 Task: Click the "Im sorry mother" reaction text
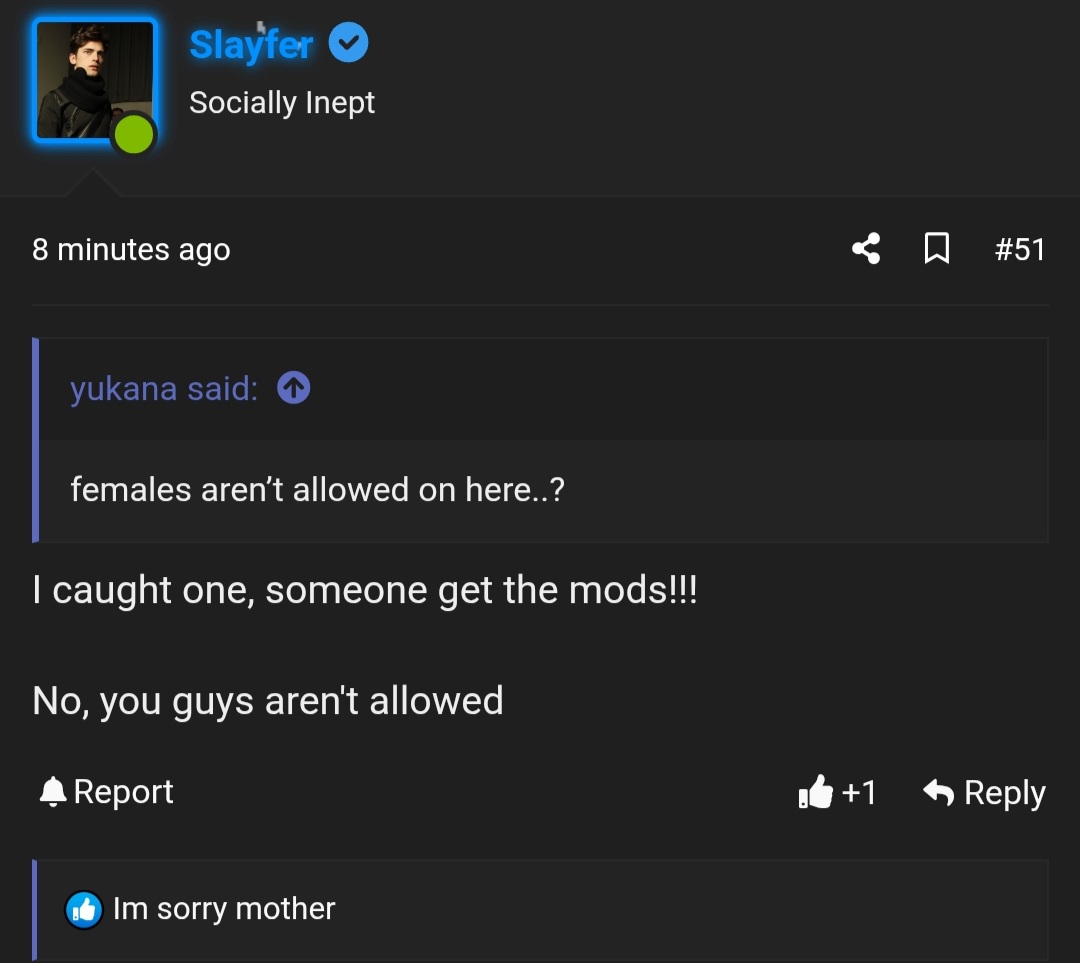click(x=224, y=908)
